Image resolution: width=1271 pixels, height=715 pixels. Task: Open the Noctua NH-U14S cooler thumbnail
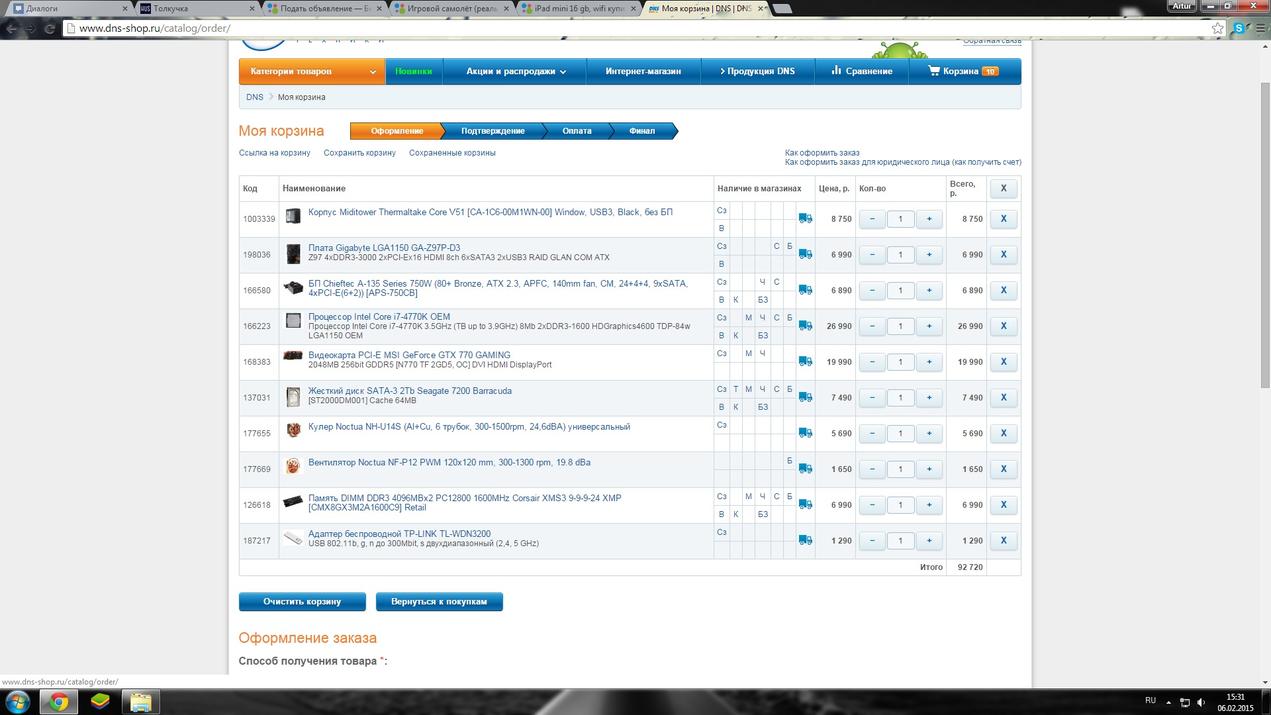tap(293, 430)
